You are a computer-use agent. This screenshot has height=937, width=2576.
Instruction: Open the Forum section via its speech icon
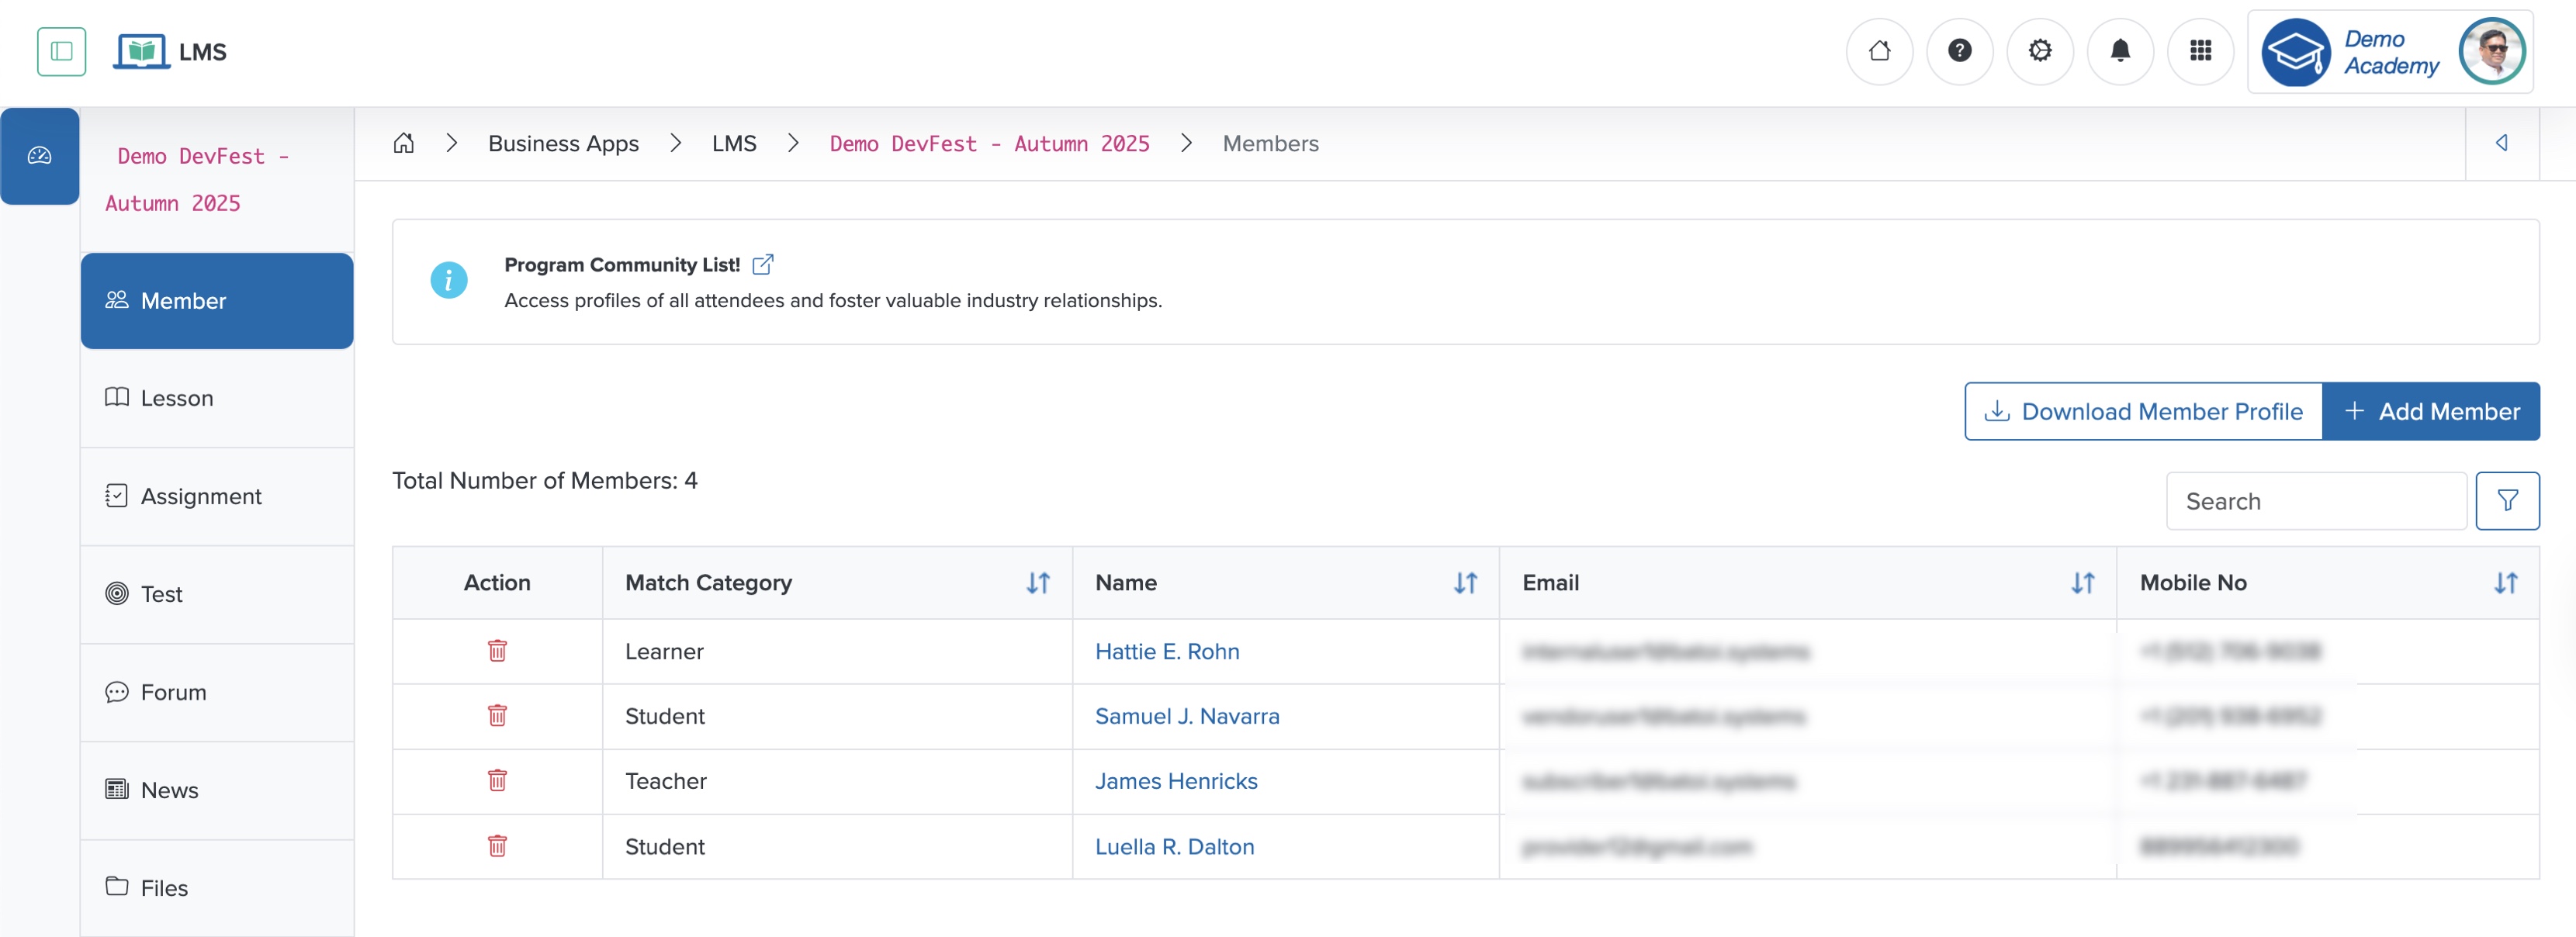[116, 691]
